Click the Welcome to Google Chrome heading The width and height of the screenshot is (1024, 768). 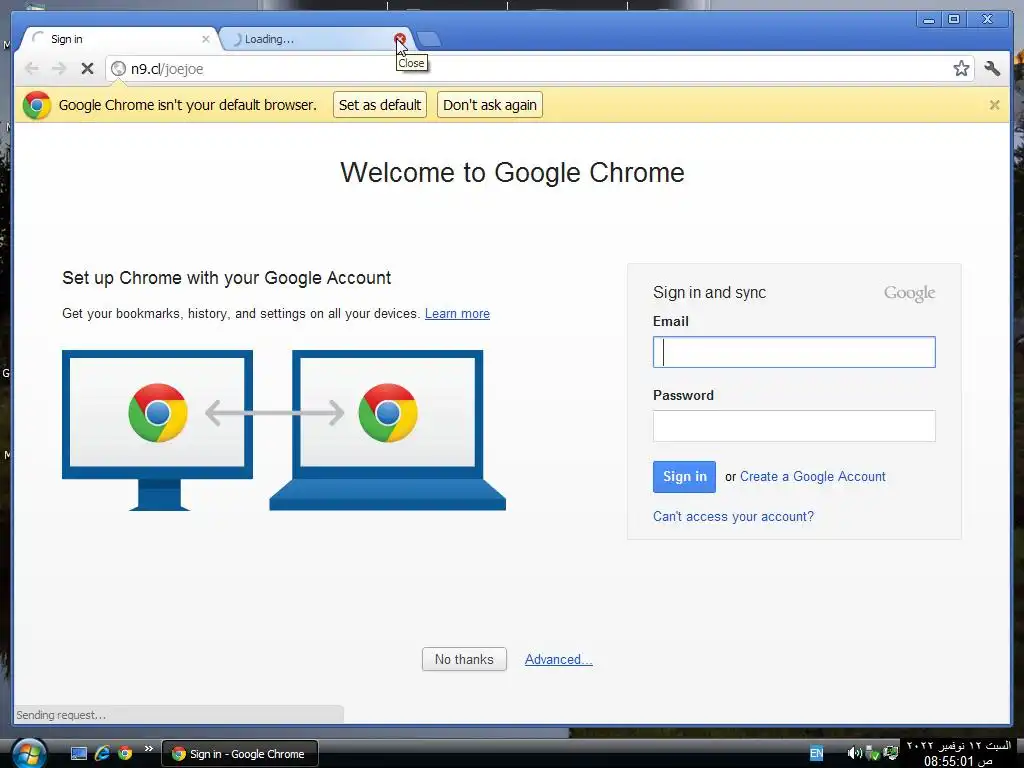pos(512,173)
